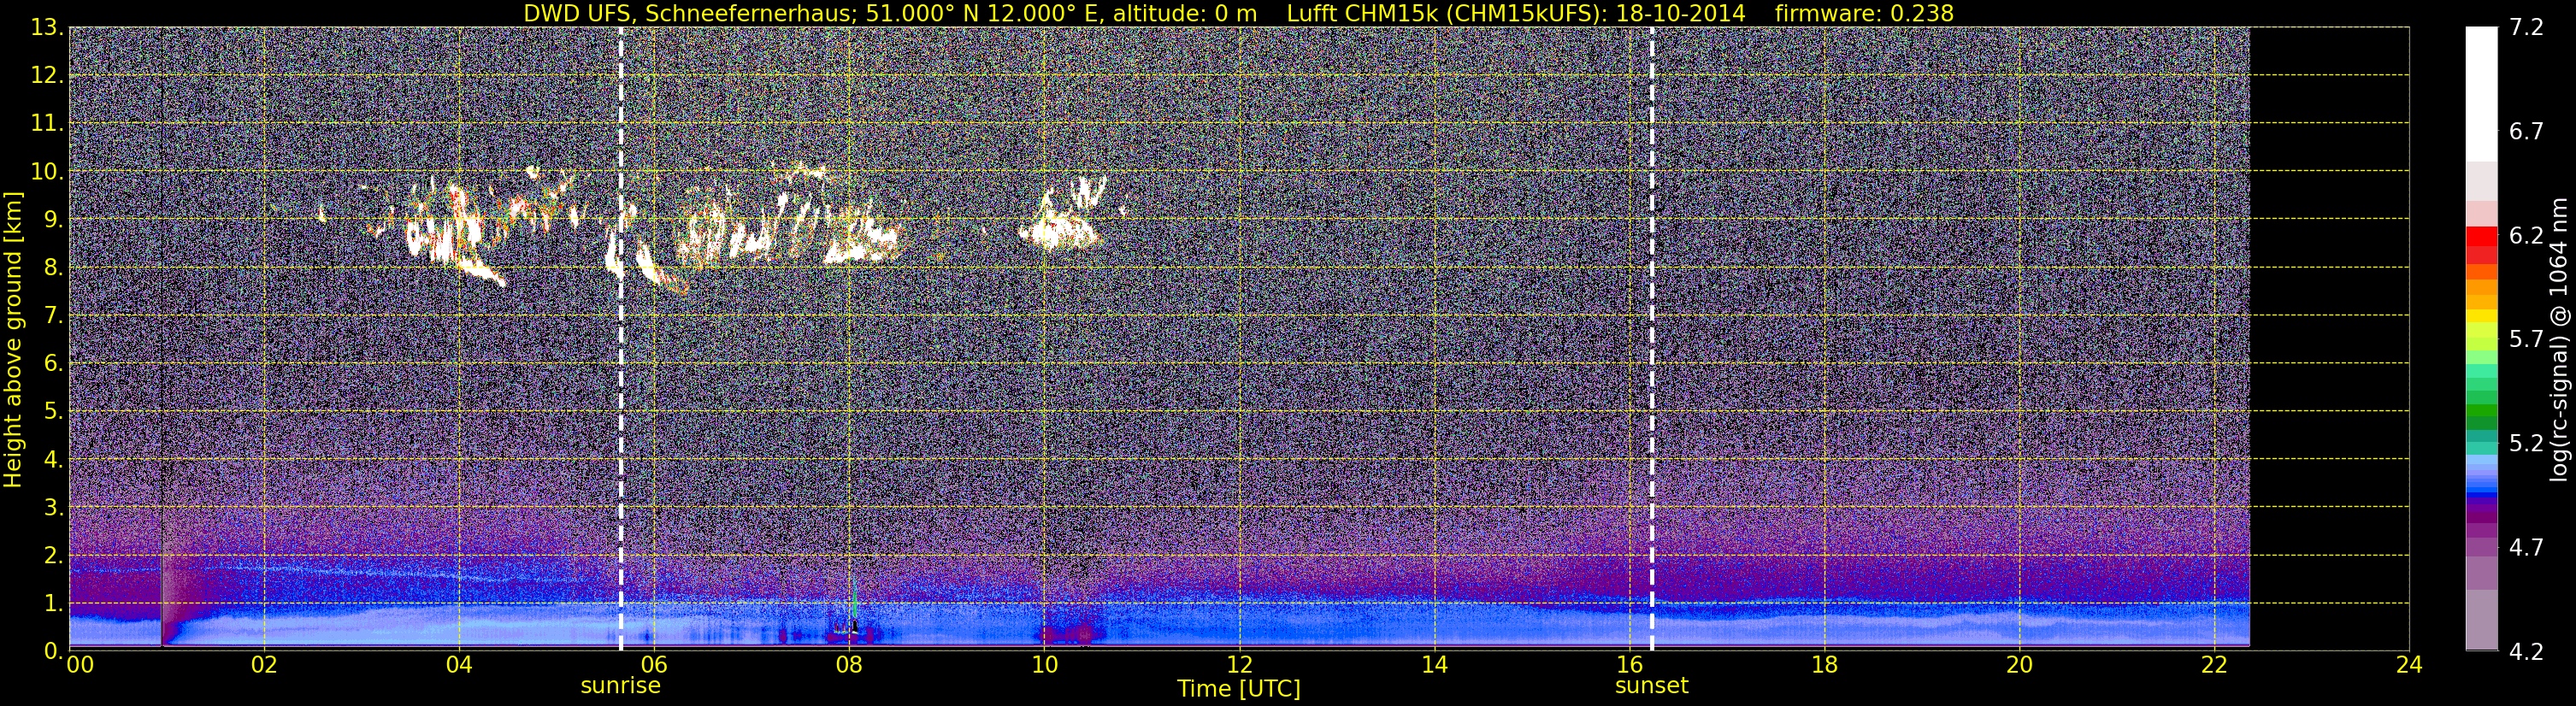The height and width of the screenshot is (706, 2576).
Task: Click the '10' time axis tick label
Action: pos(1044,665)
